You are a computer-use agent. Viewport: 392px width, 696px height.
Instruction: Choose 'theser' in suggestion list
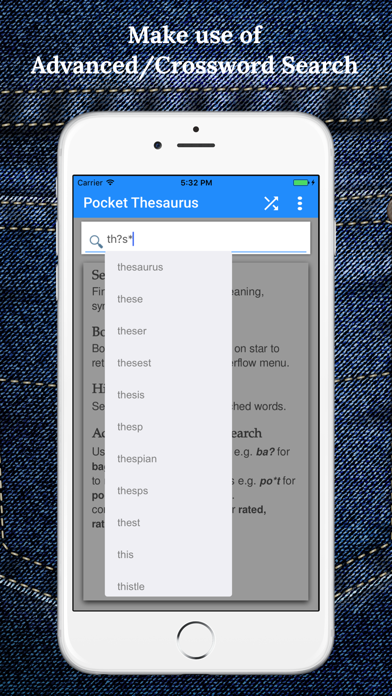pos(168,331)
